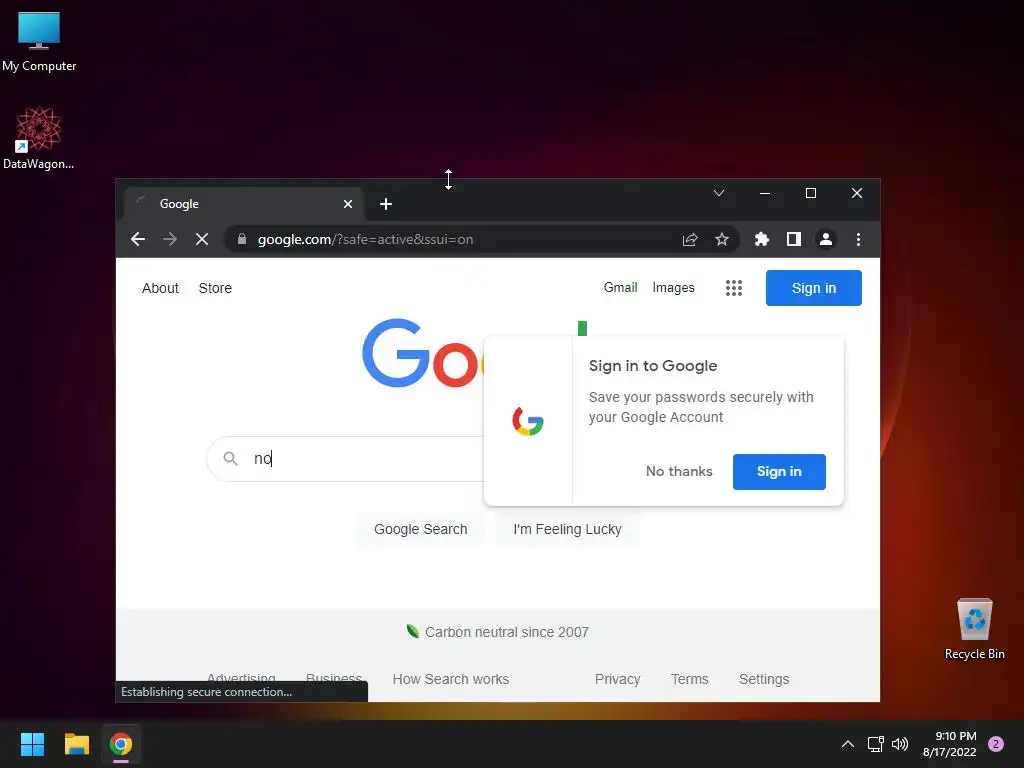
Task: Open the Terms footer link
Action: coord(690,679)
